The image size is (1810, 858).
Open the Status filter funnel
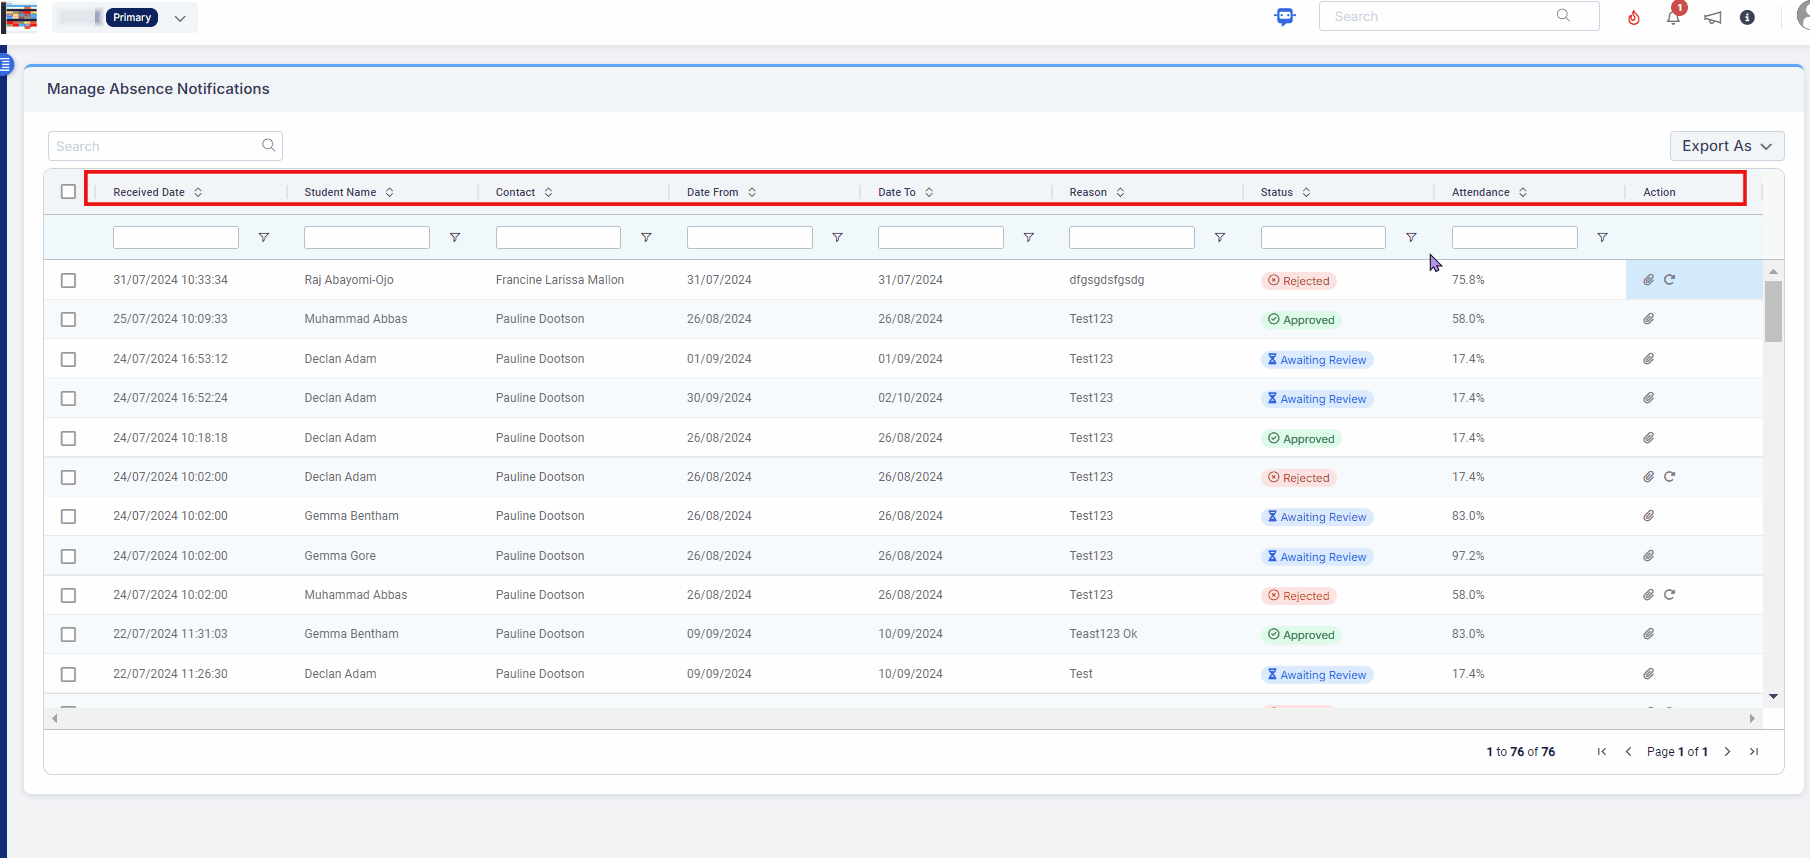(1411, 237)
